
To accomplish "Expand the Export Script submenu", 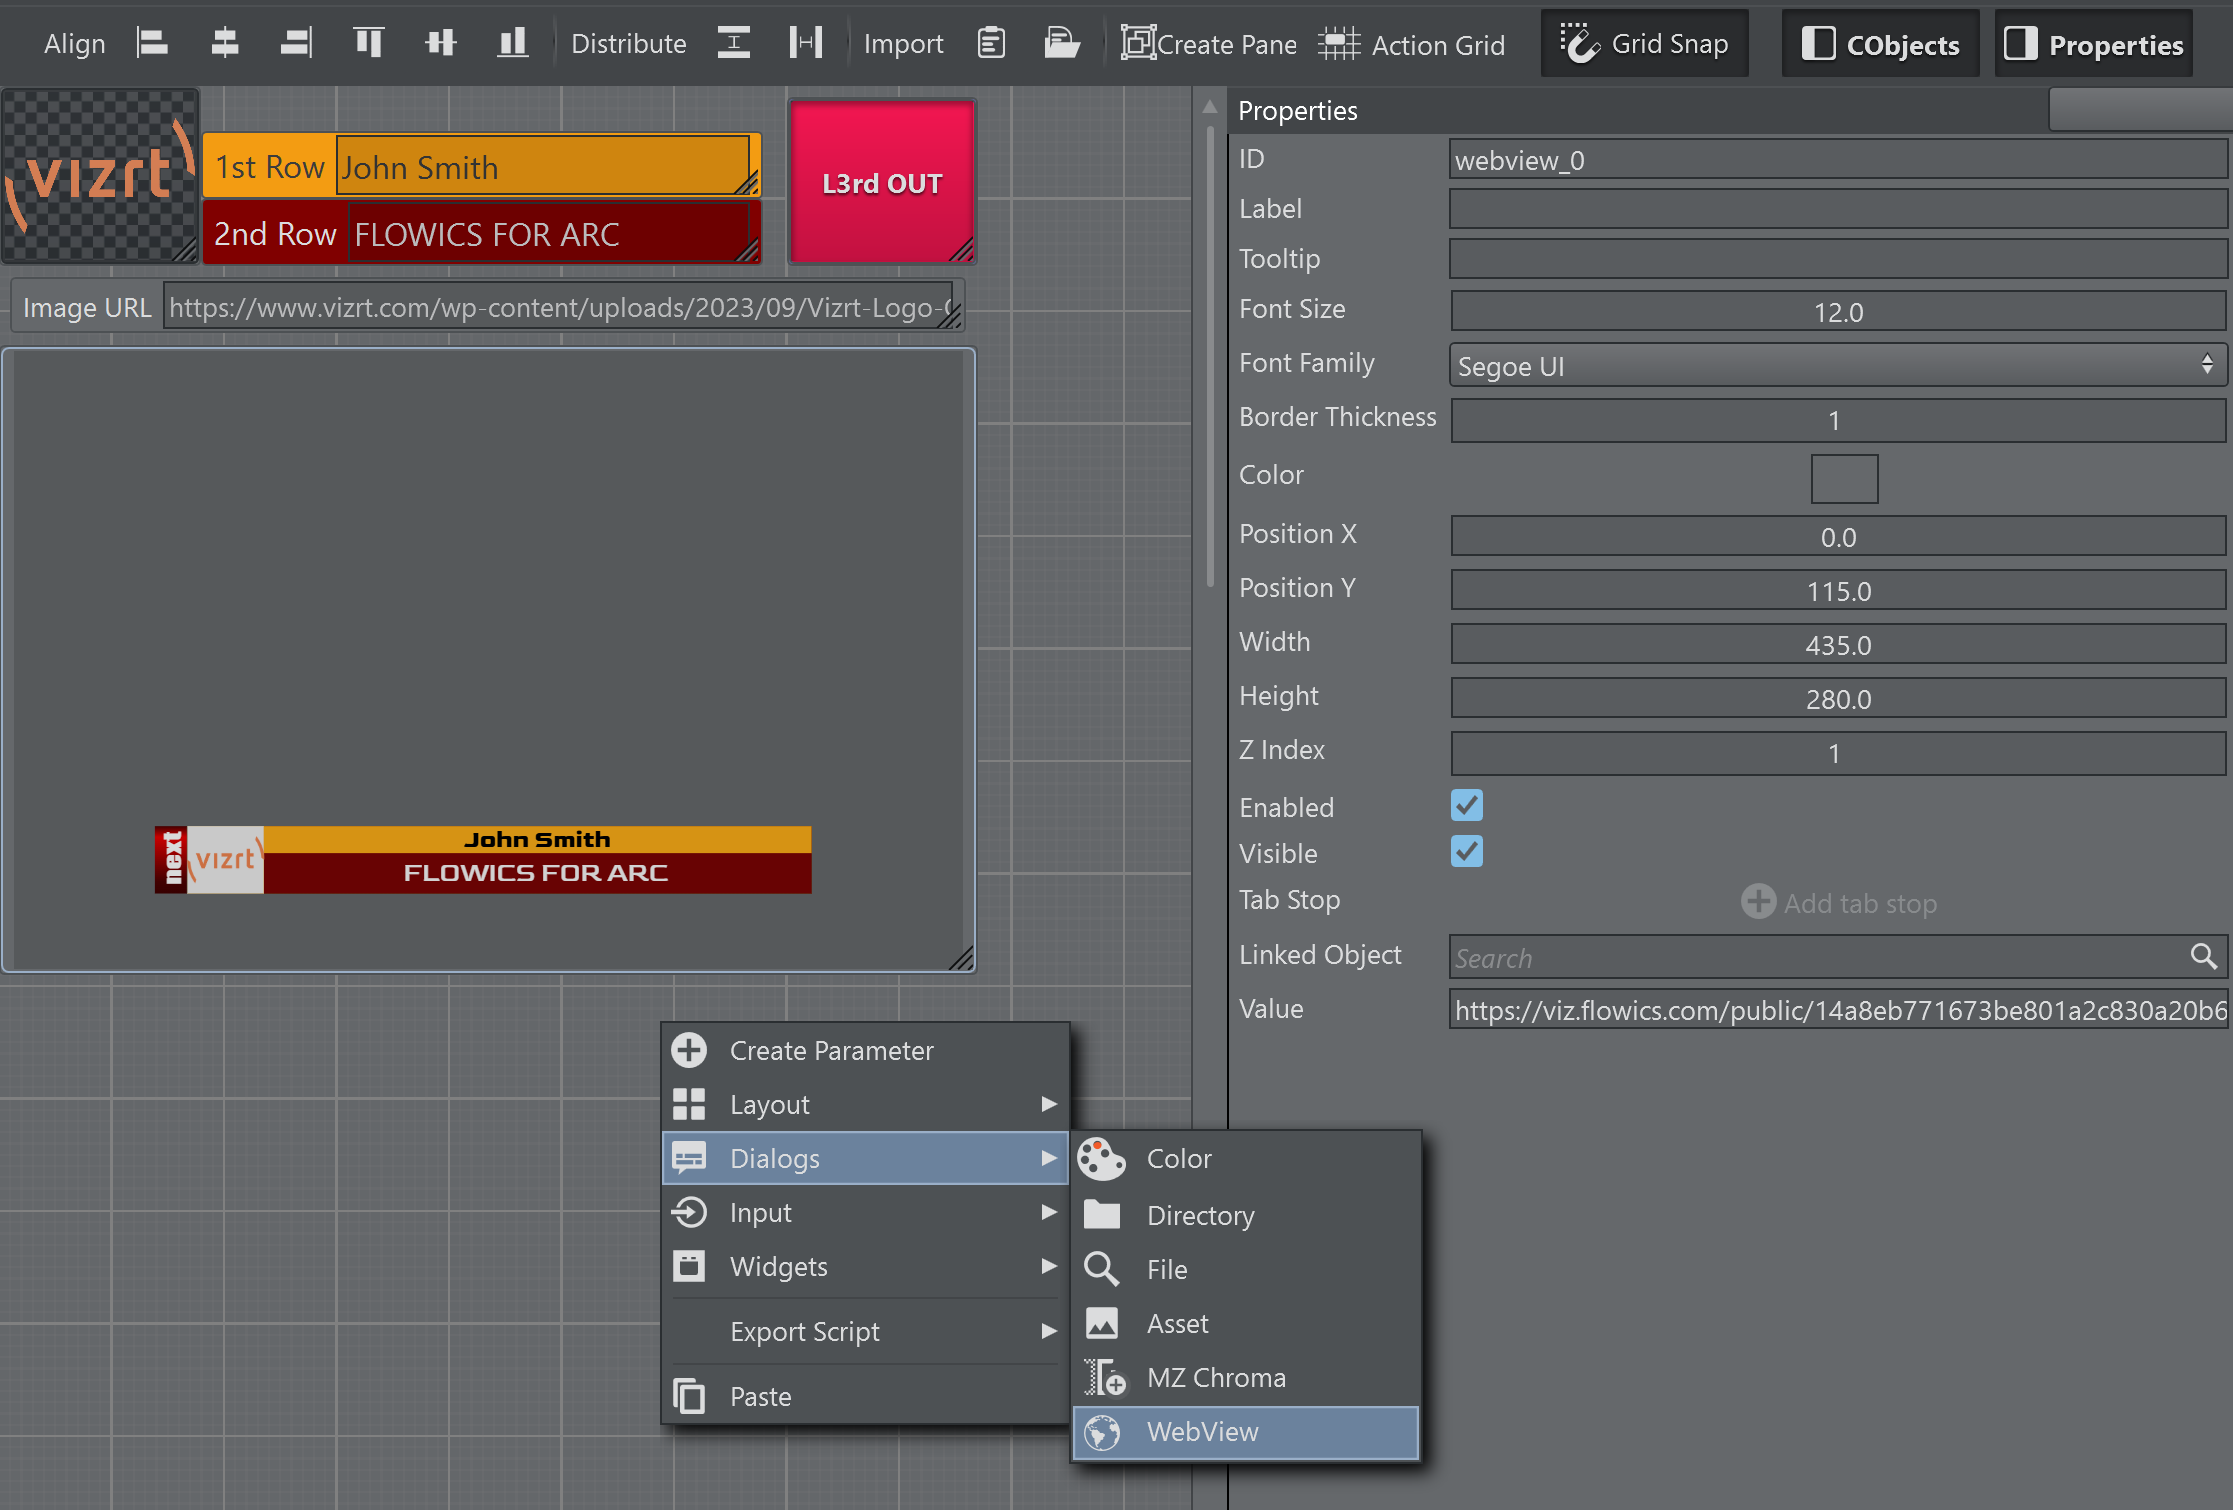I will coord(865,1331).
